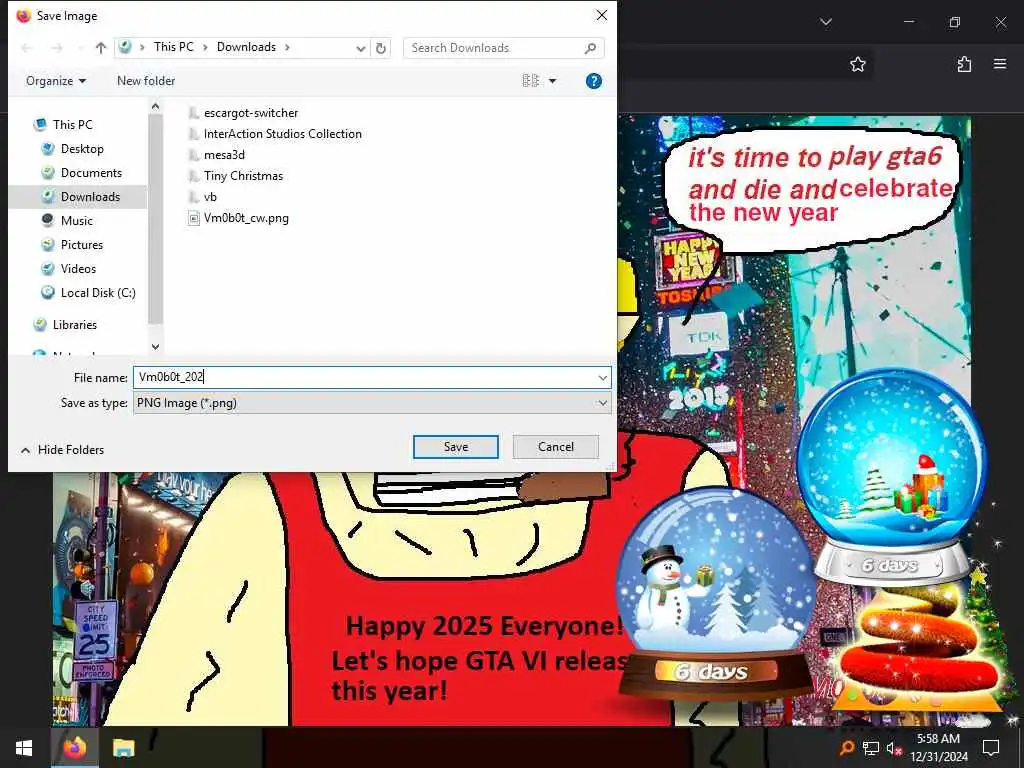Open the dialog help question mark icon

pos(594,81)
